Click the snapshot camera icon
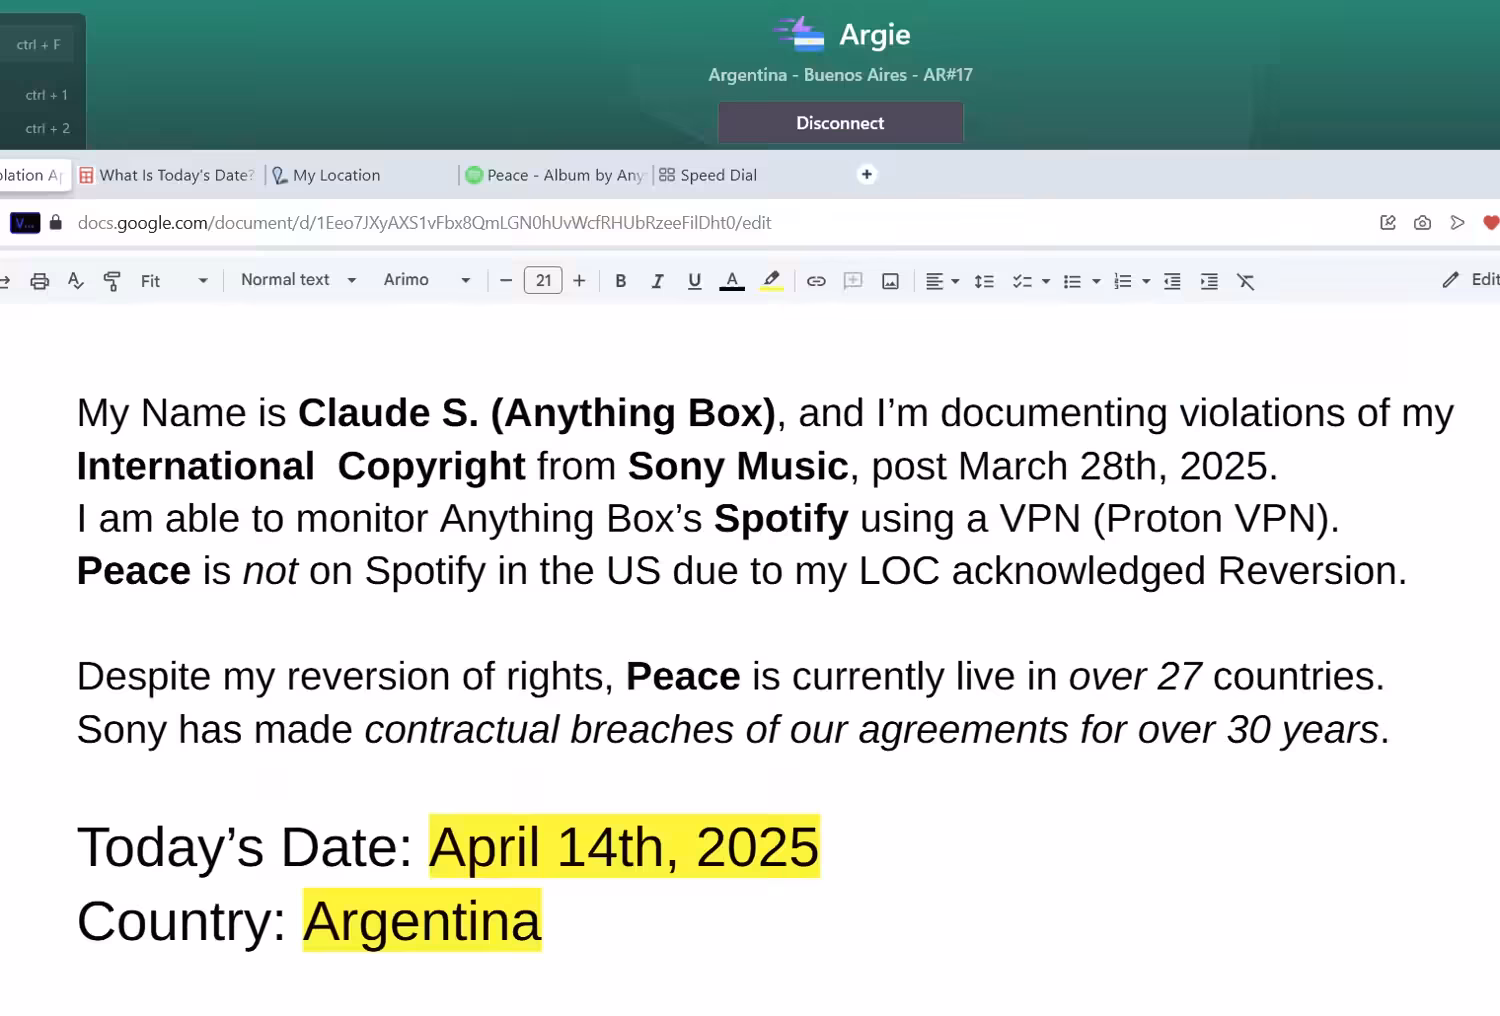This screenshot has height=1016, width=1500. coord(1422,223)
